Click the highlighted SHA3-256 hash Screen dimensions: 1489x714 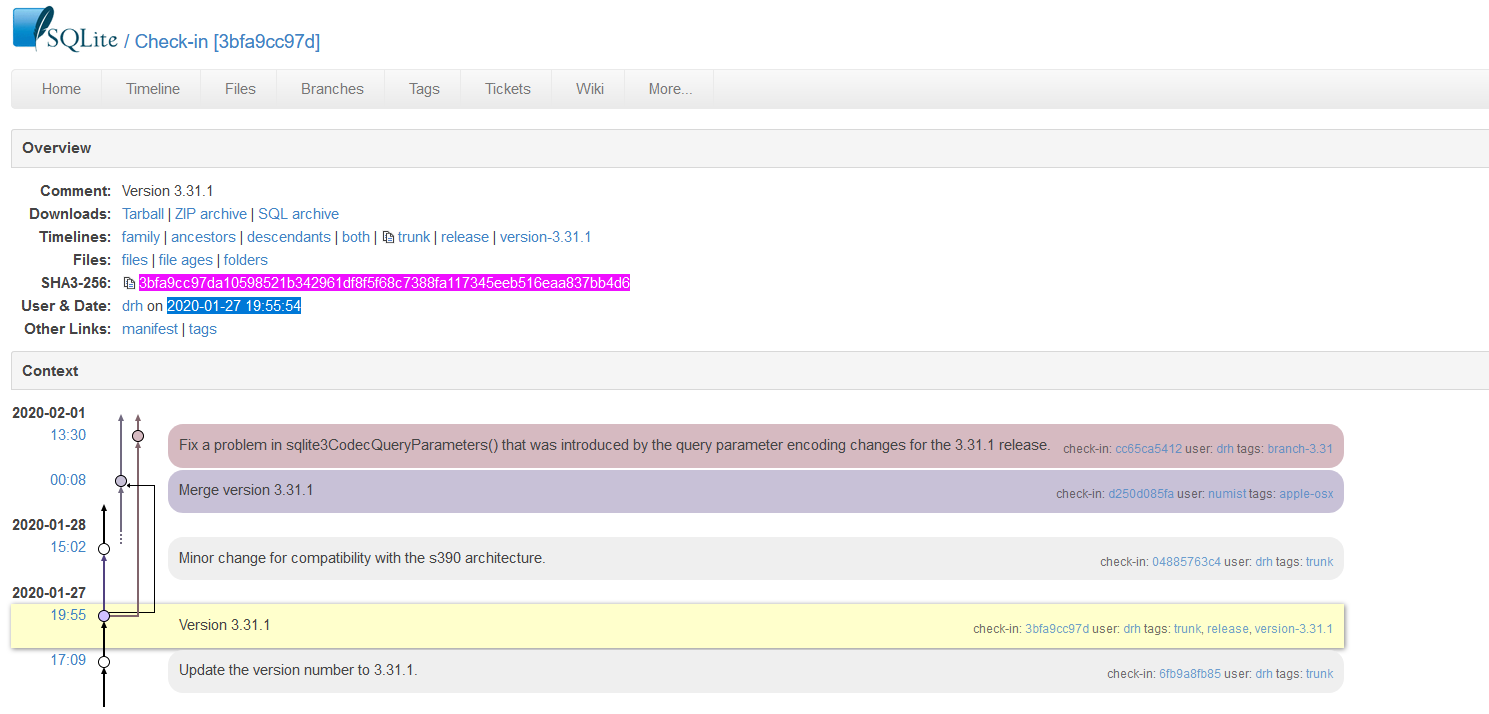[x=385, y=283]
